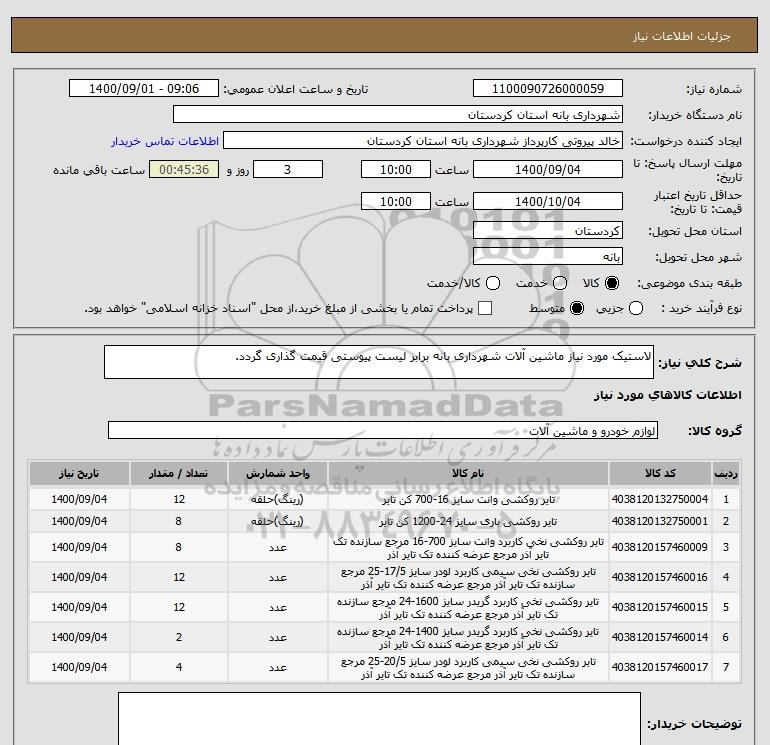The height and width of the screenshot is (745, 770).
Task: Select the متوسط purchase process radio
Action: tap(577, 308)
